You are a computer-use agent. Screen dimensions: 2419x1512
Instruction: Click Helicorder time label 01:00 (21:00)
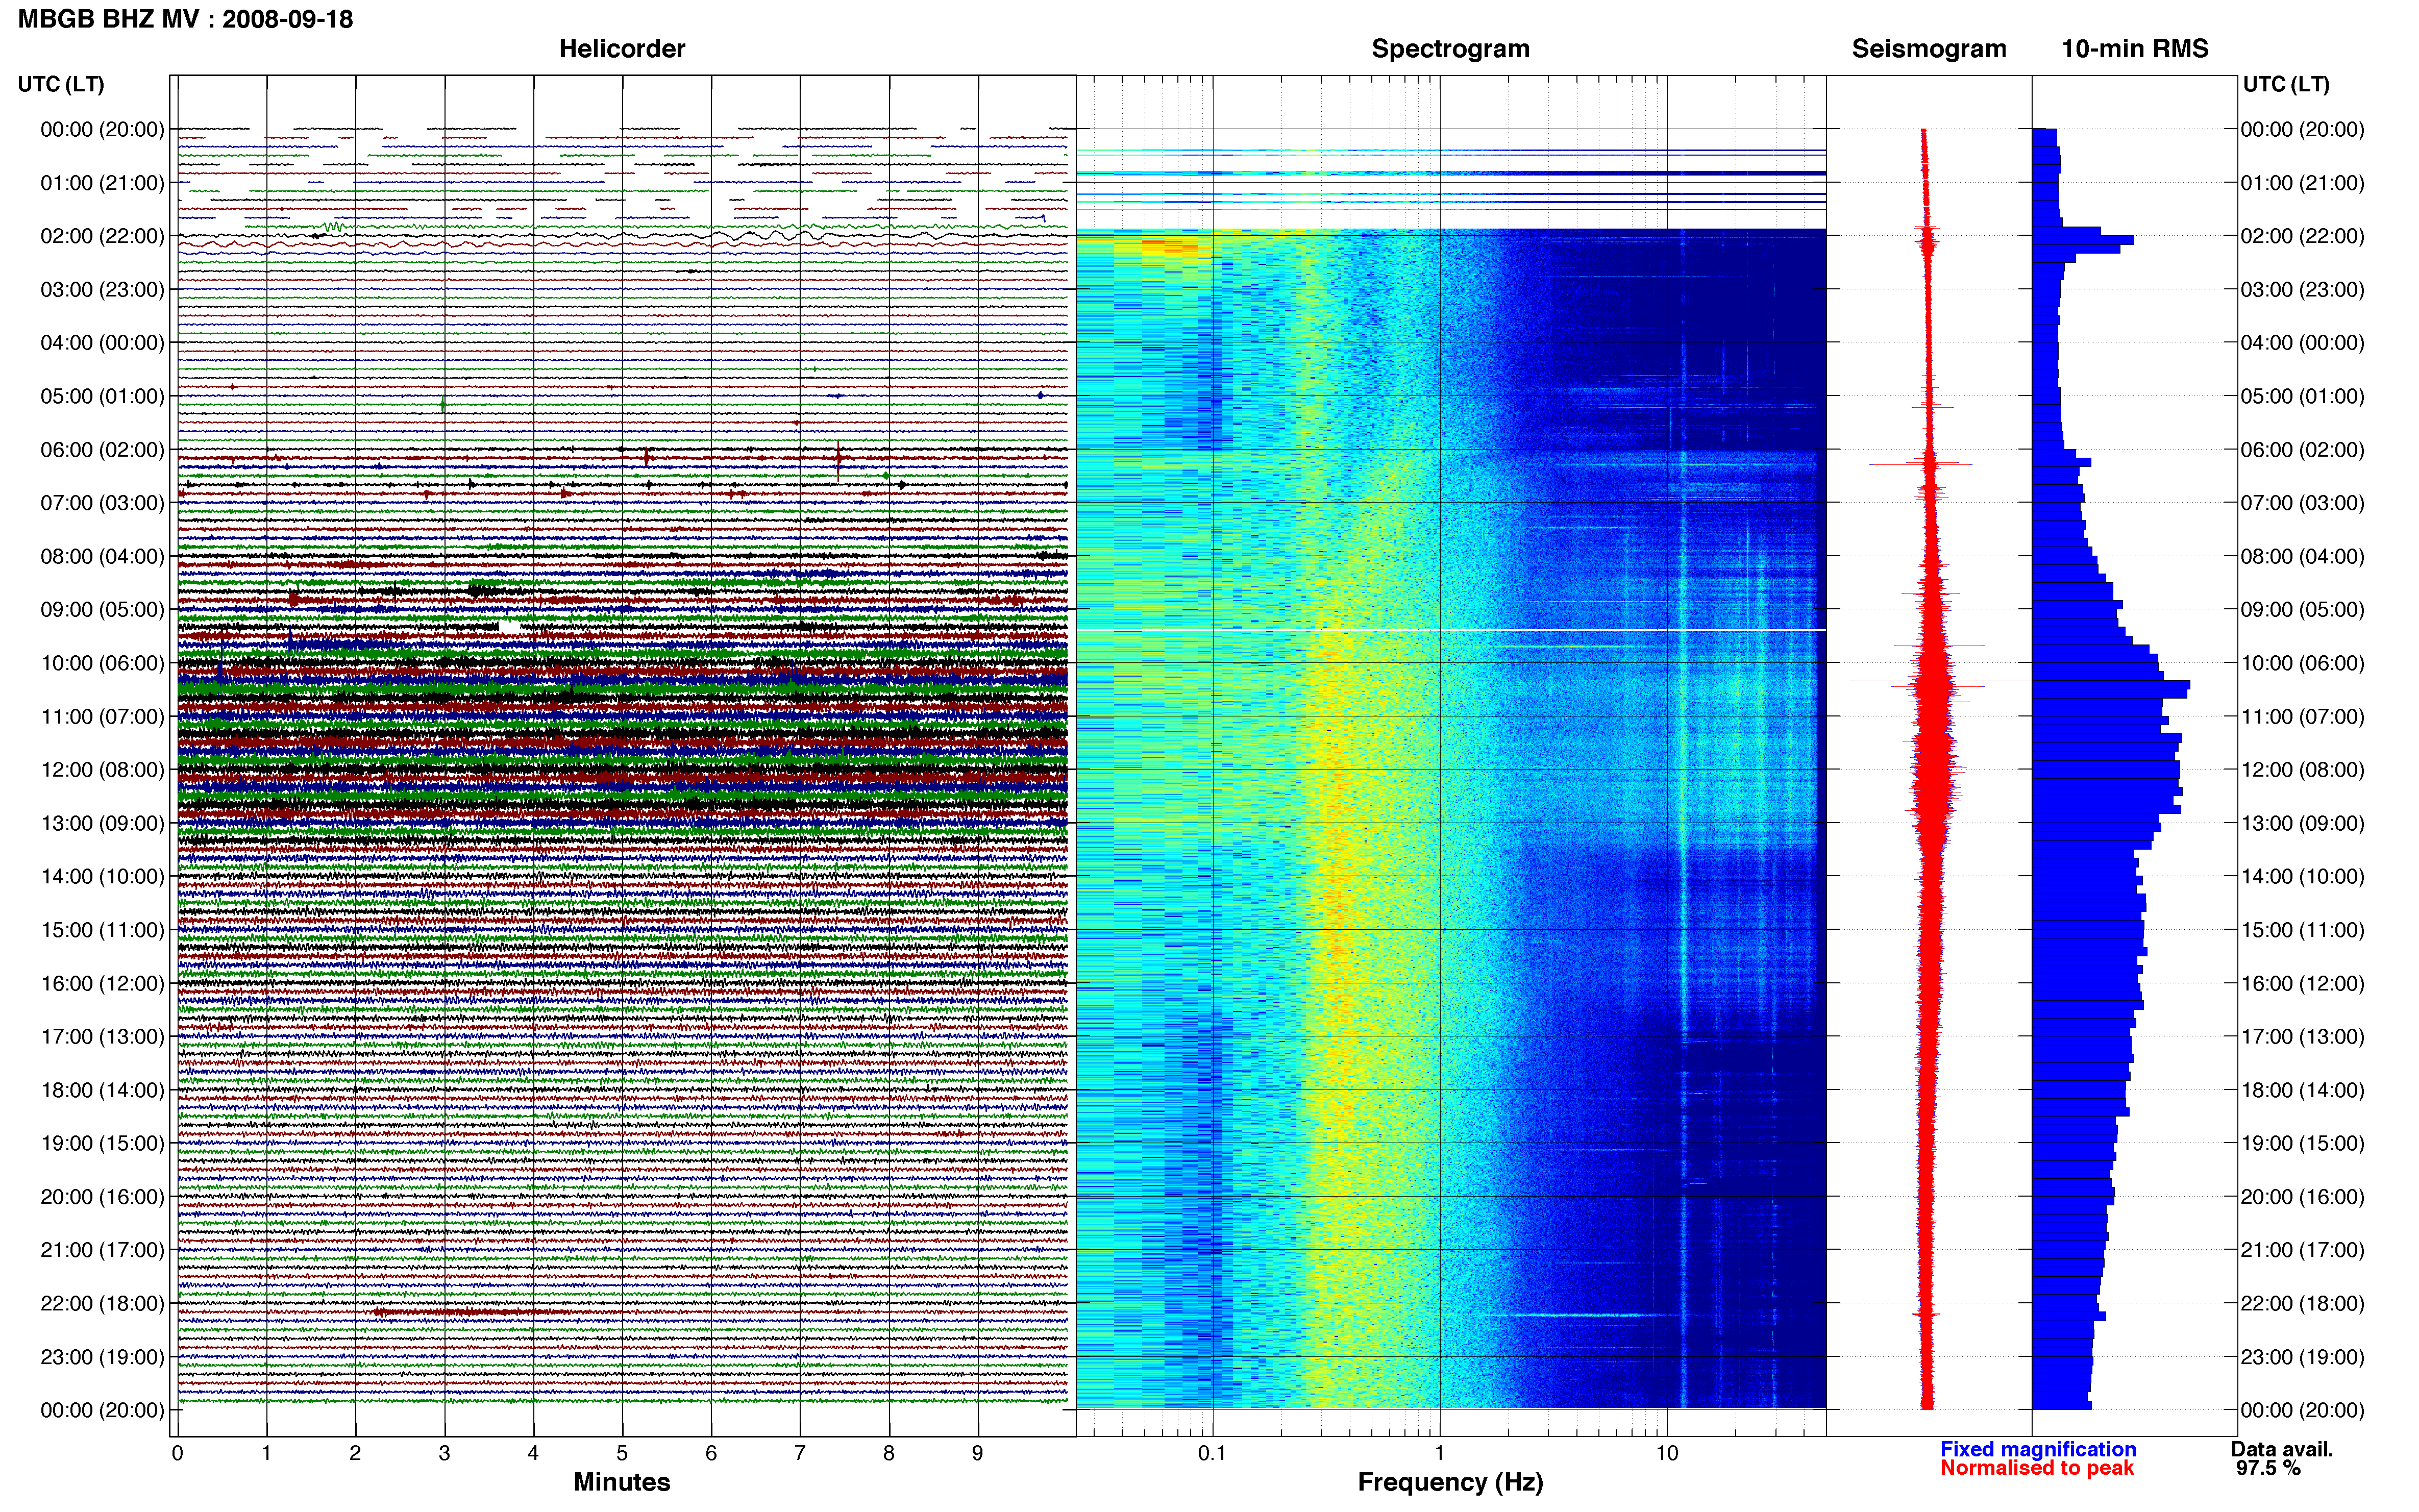102,183
